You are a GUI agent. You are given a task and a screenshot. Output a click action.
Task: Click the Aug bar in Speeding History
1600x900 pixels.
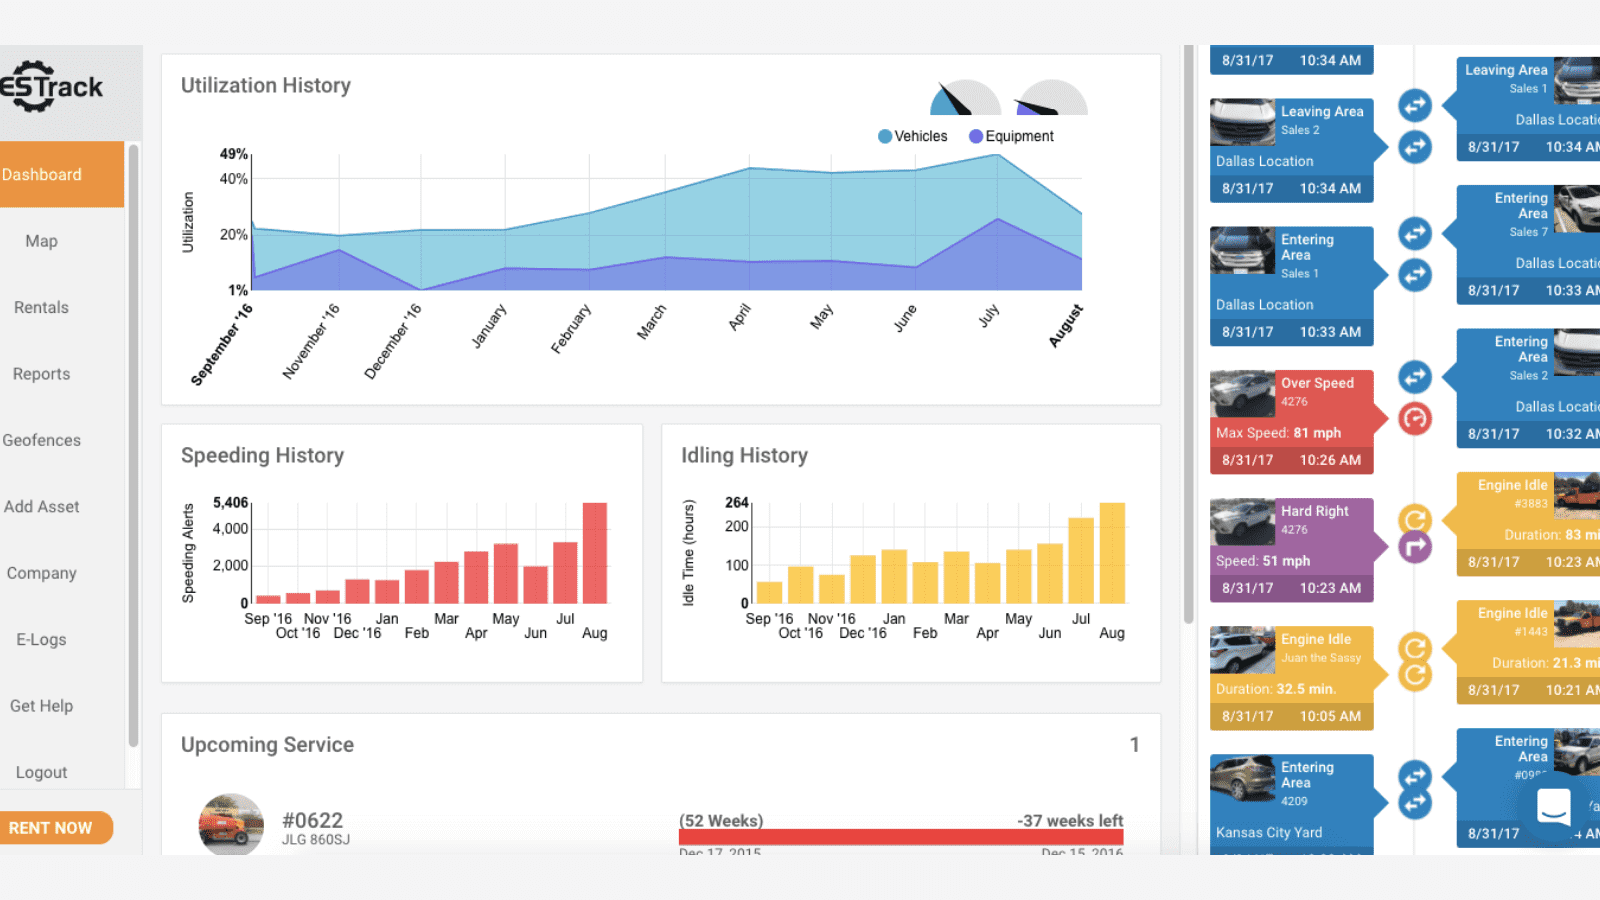595,553
